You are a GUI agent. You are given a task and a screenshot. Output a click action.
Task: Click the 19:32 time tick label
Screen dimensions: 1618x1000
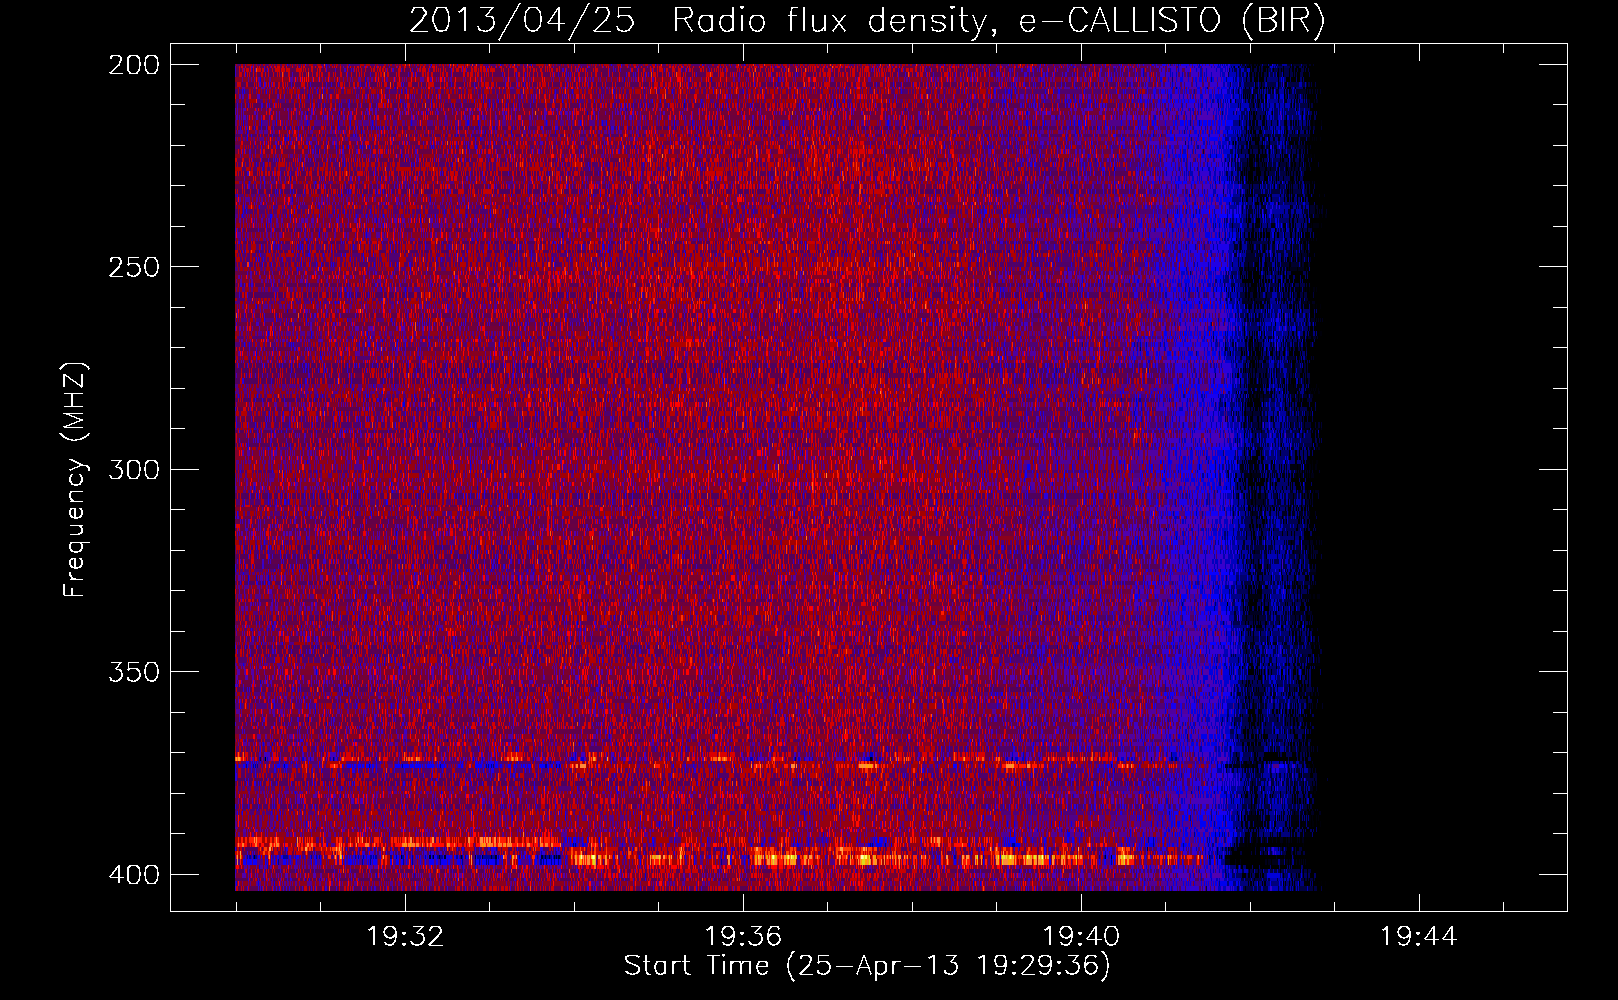point(405,937)
